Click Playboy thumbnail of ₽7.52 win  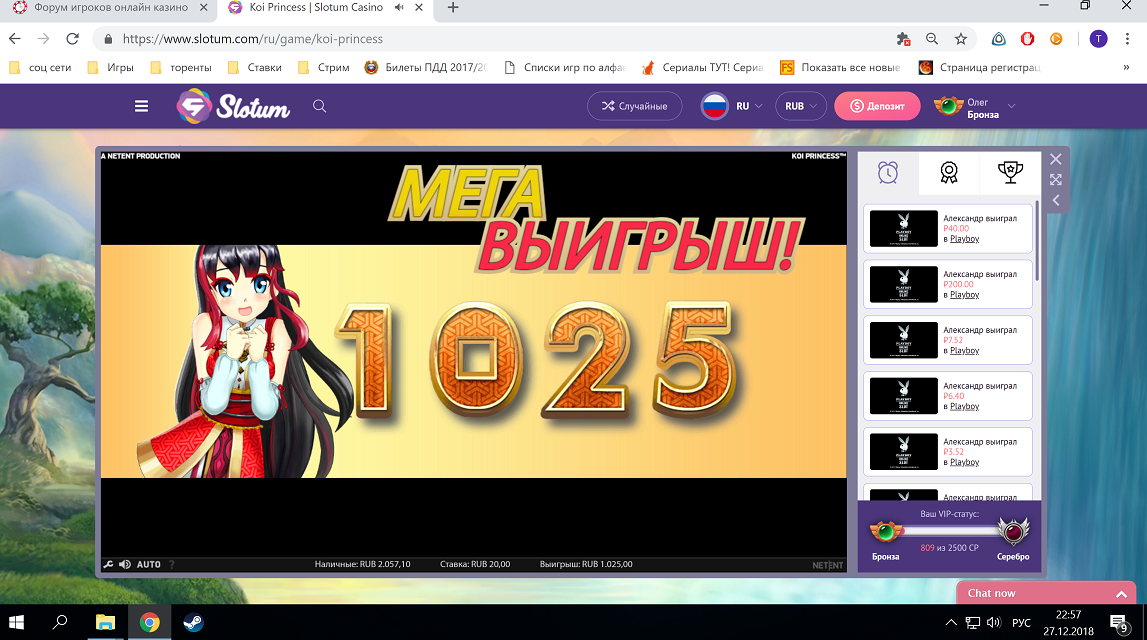pyautogui.click(x=903, y=340)
